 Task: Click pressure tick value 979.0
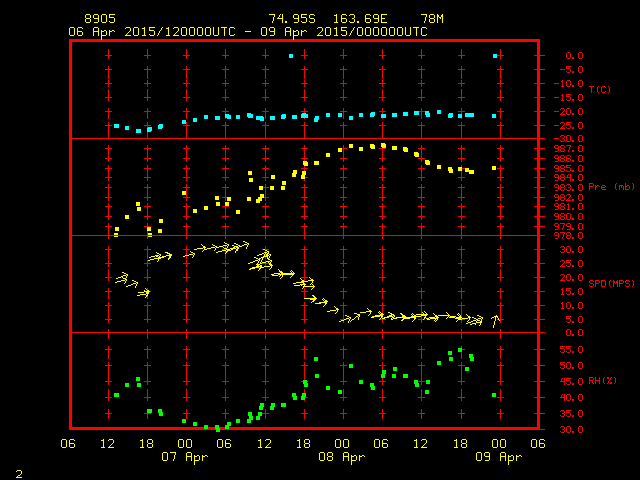[x=569, y=227]
